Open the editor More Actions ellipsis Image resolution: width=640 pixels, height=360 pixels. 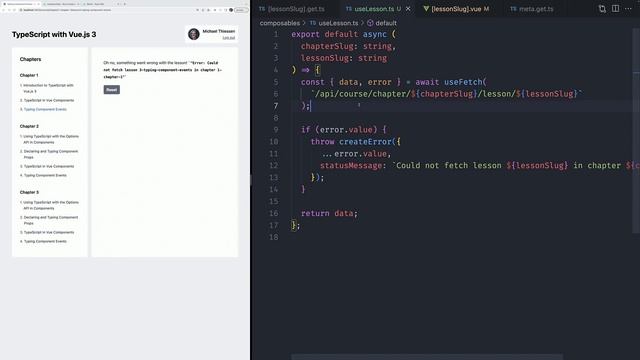click(628, 9)
